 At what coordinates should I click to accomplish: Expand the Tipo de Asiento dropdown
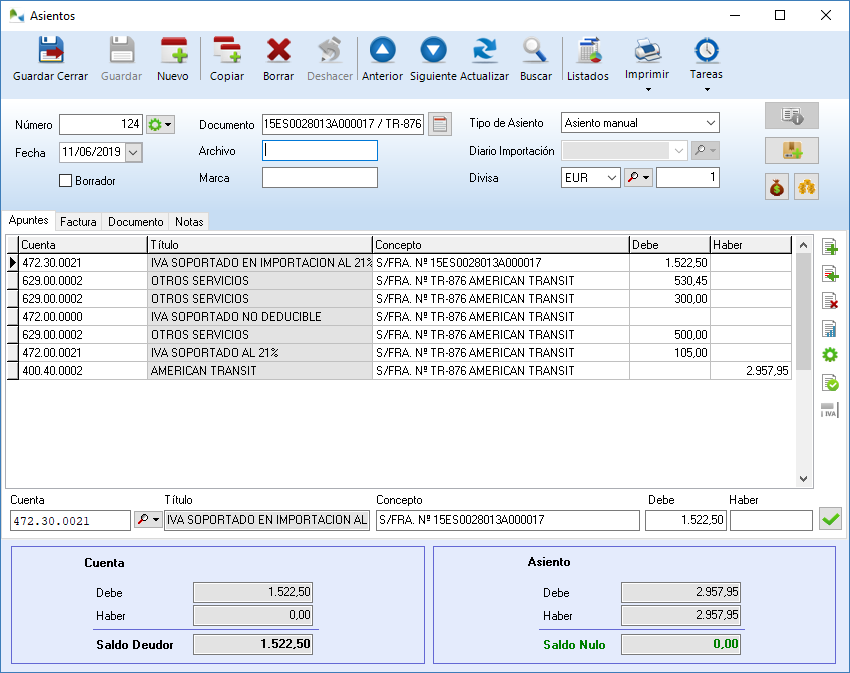pyautogui.click(x=710, y=123)
